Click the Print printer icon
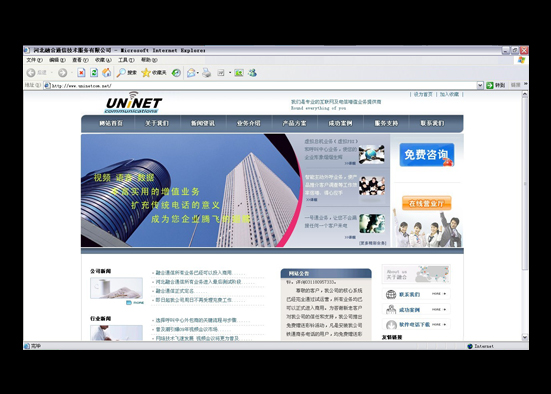This screenshot has width=551, height=394. [207, 73]
